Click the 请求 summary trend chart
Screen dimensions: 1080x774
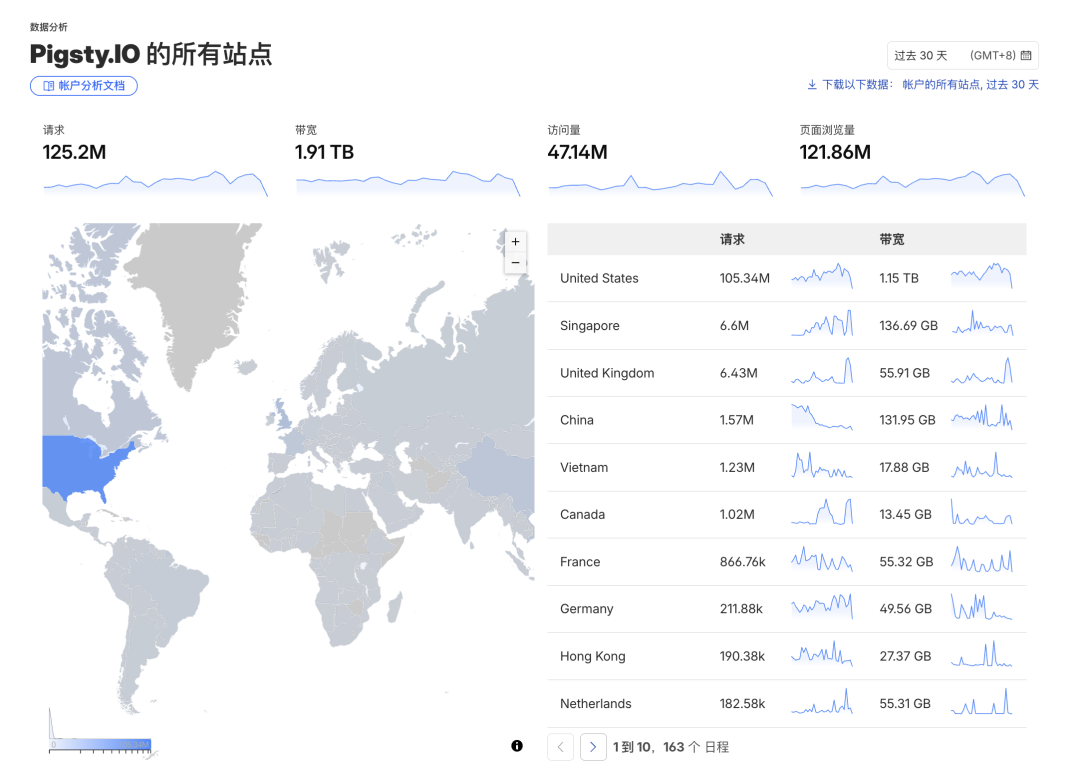(x=156, y=184)
